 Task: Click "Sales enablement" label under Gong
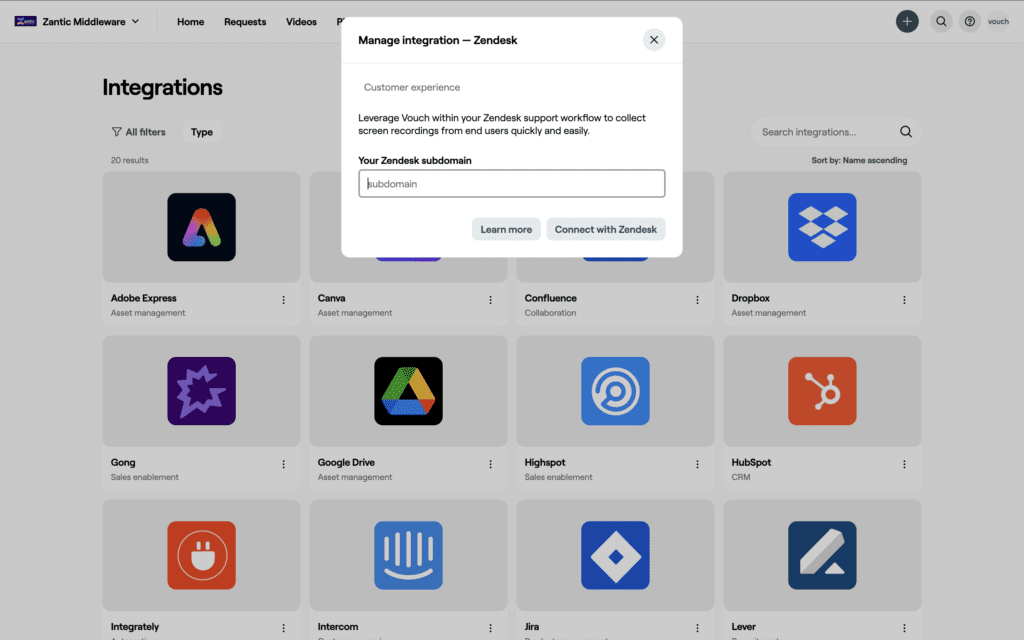(144, 477)
